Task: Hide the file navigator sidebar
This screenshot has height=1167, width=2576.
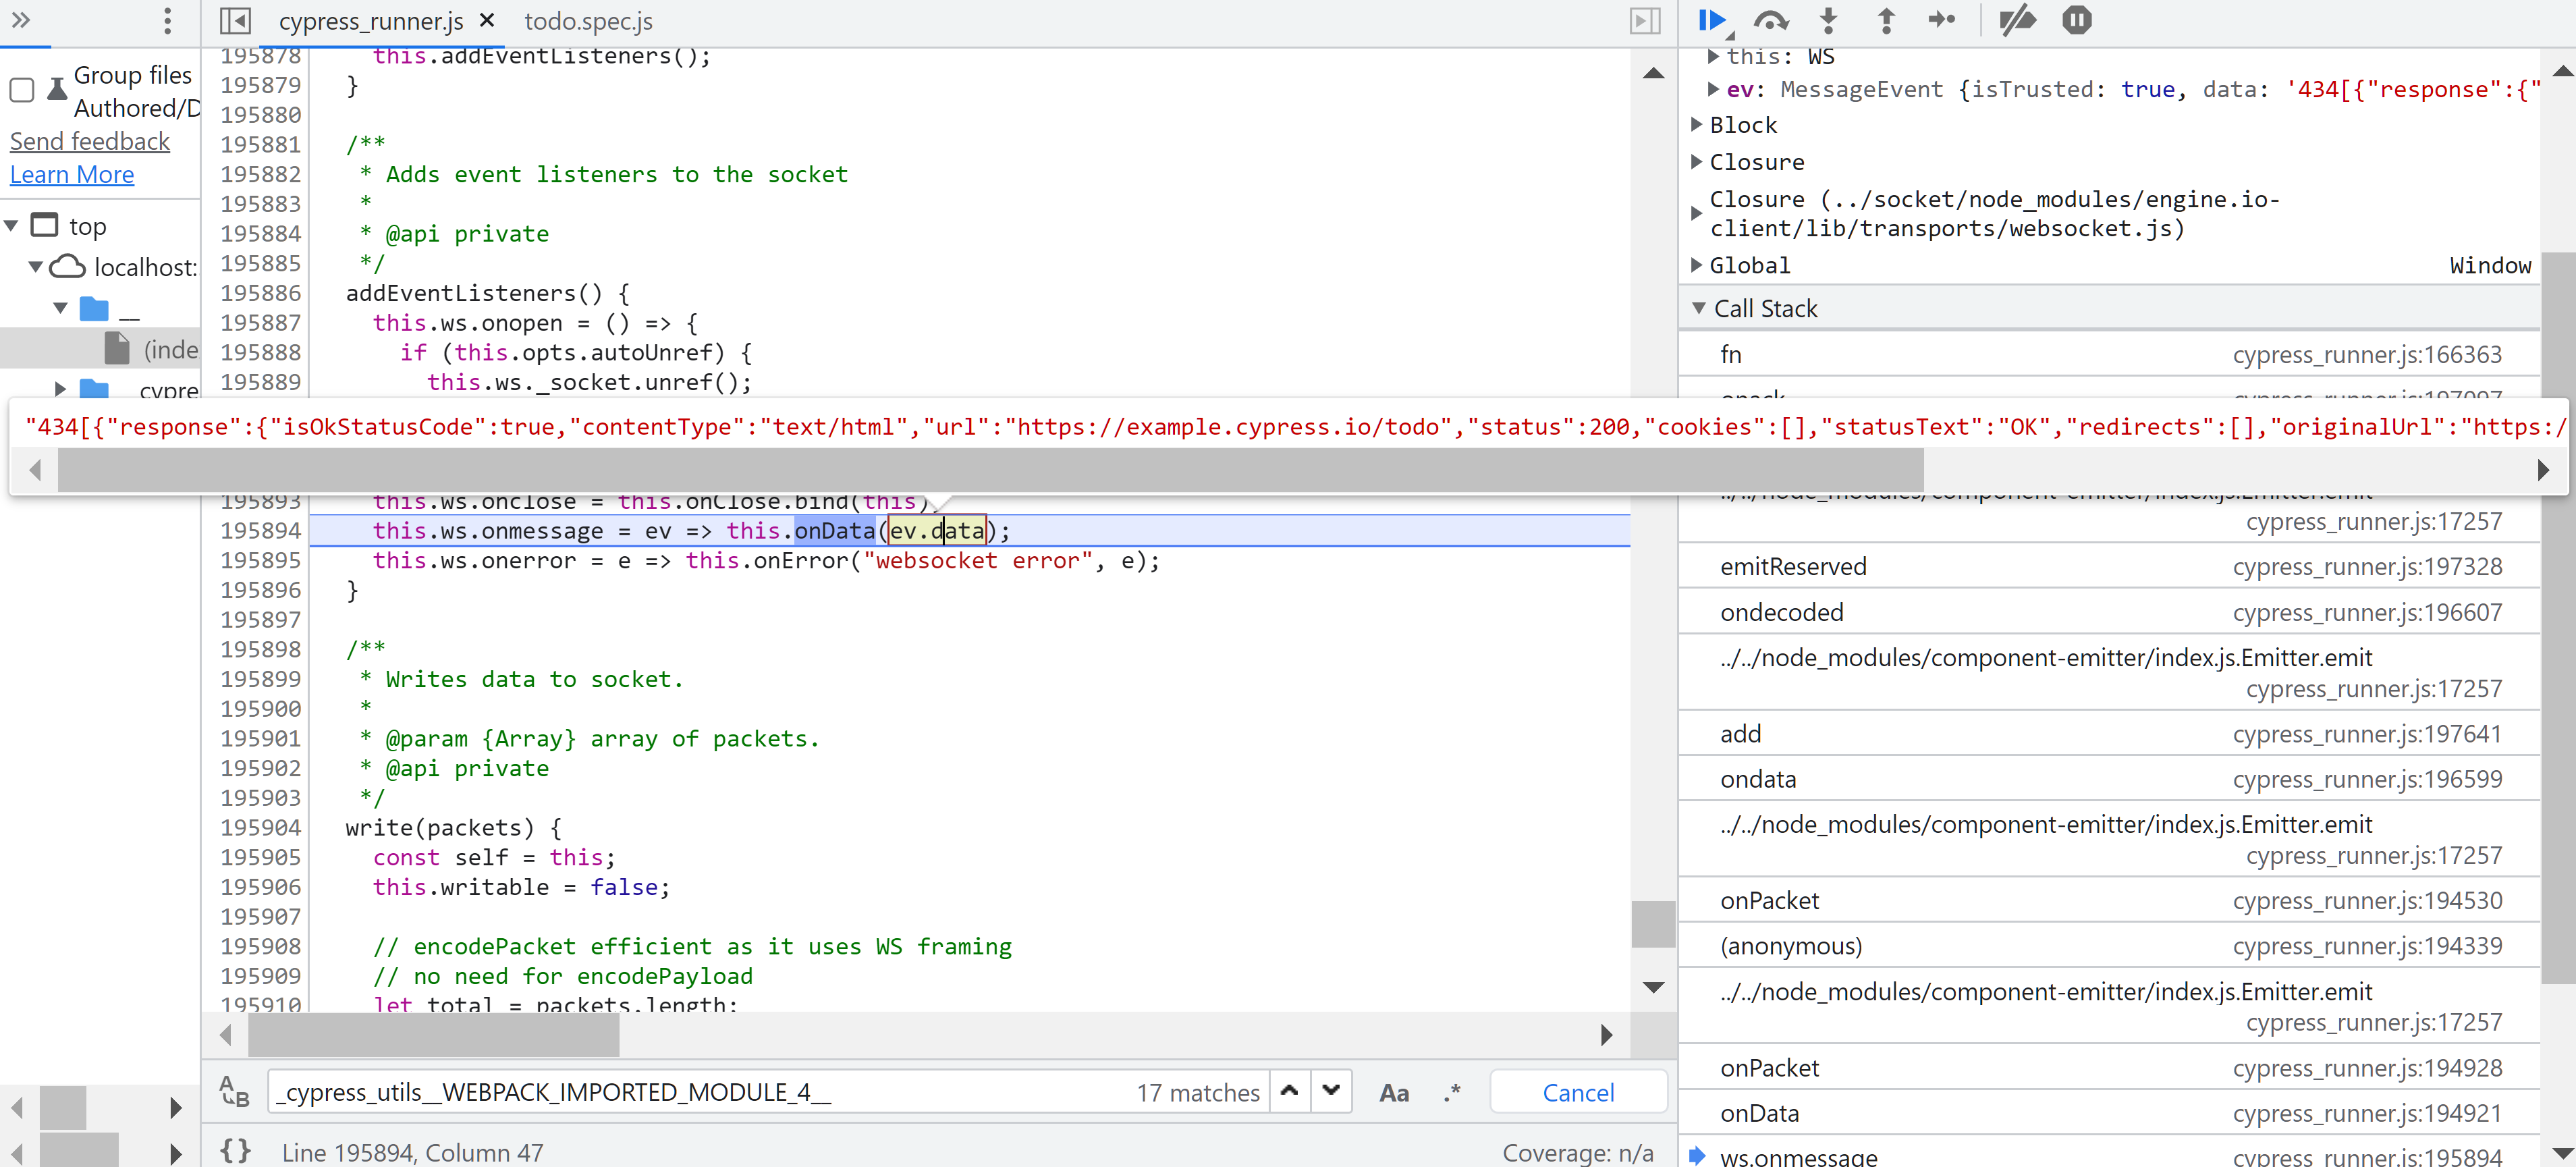Action: coord(235,20)
